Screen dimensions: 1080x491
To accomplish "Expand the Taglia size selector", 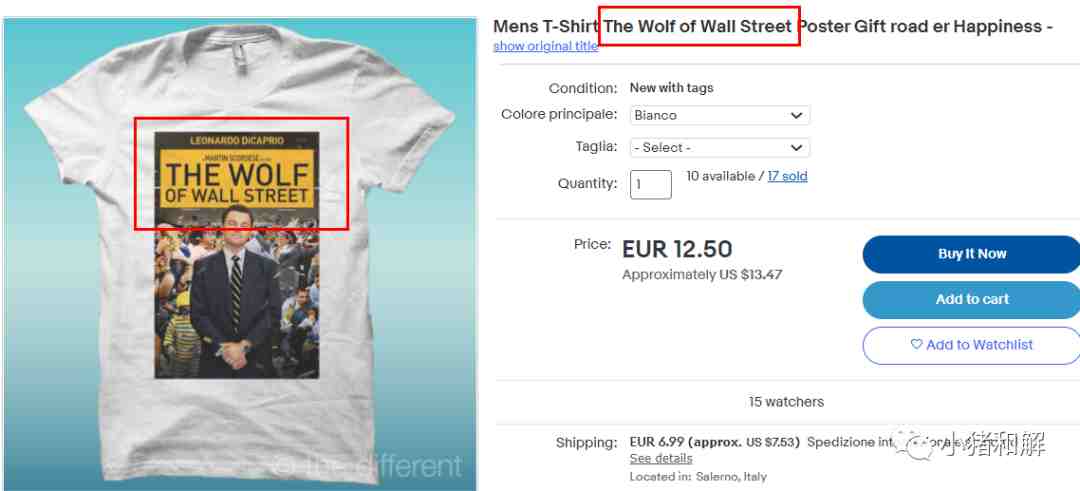I will pos(720,147).
